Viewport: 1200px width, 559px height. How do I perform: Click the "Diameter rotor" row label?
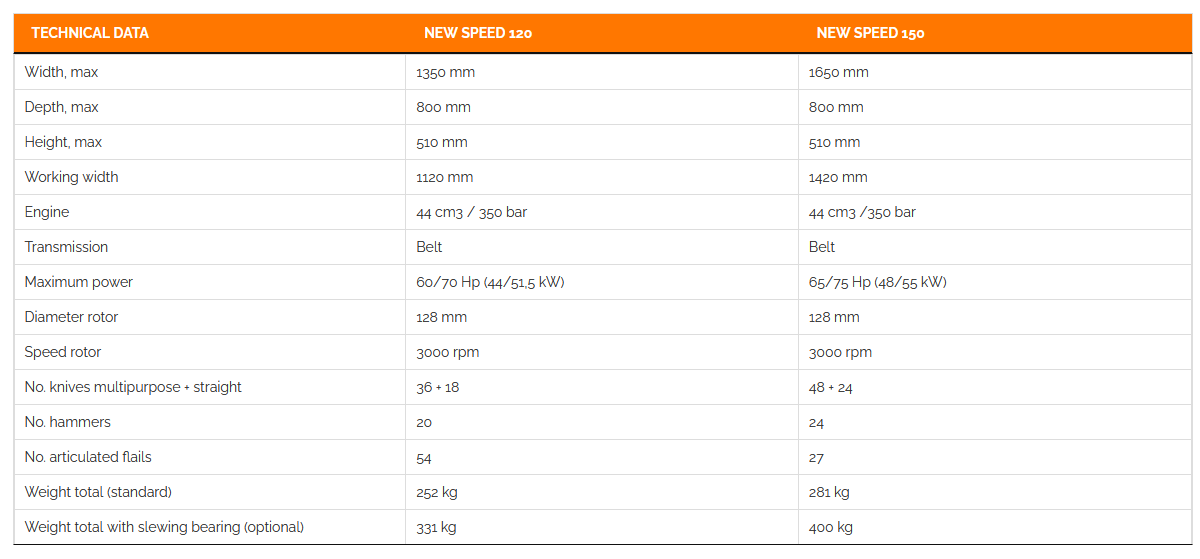pyautogui.click(x=71, y=317)
